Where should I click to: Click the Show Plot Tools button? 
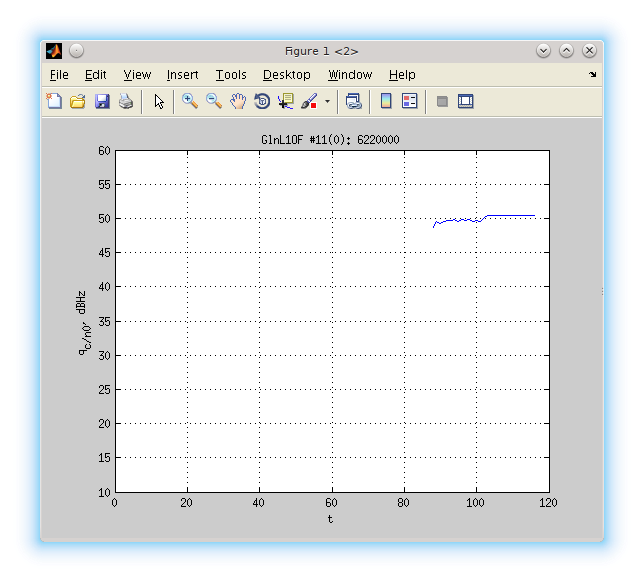click(465, 101)
